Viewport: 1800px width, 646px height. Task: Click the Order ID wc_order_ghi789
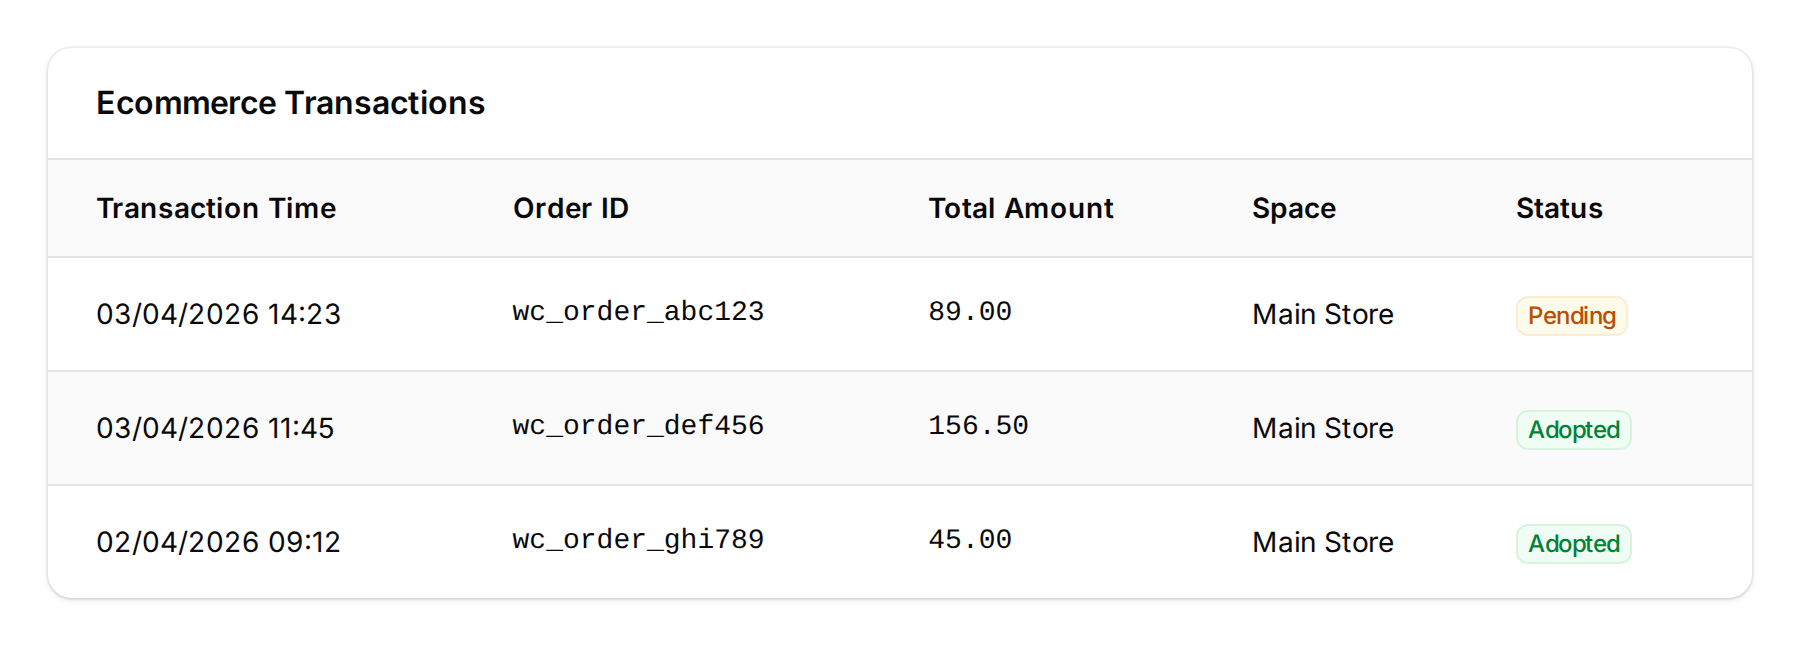tap(637, 540)
